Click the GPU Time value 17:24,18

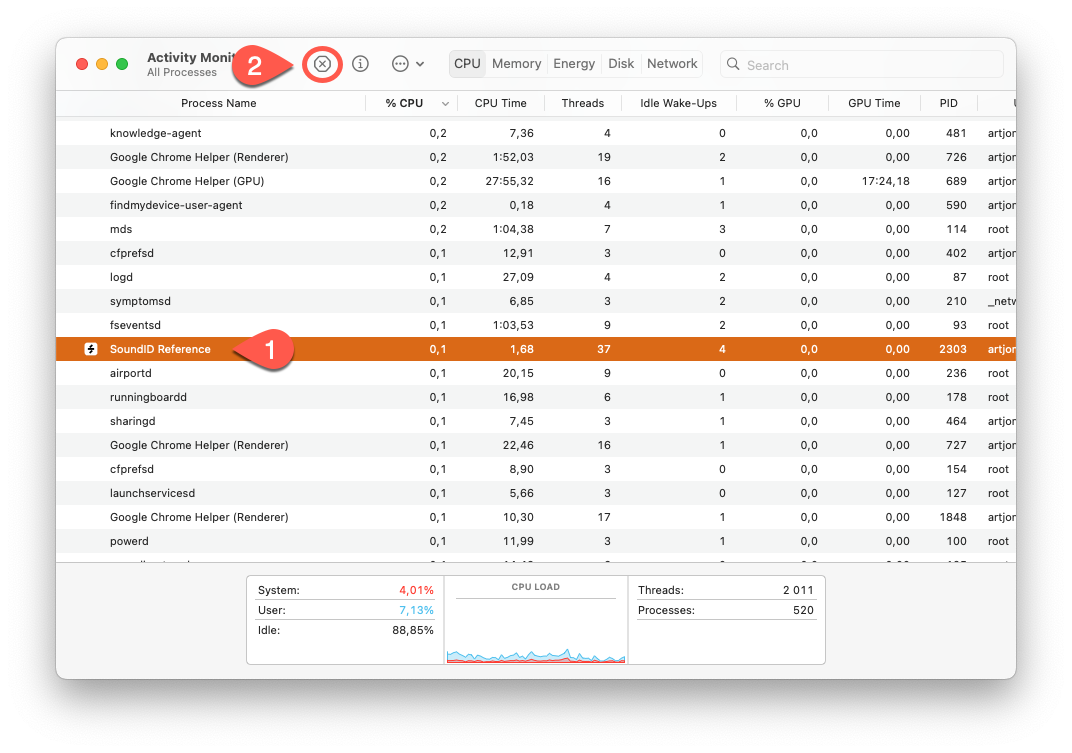pos(885,181)
